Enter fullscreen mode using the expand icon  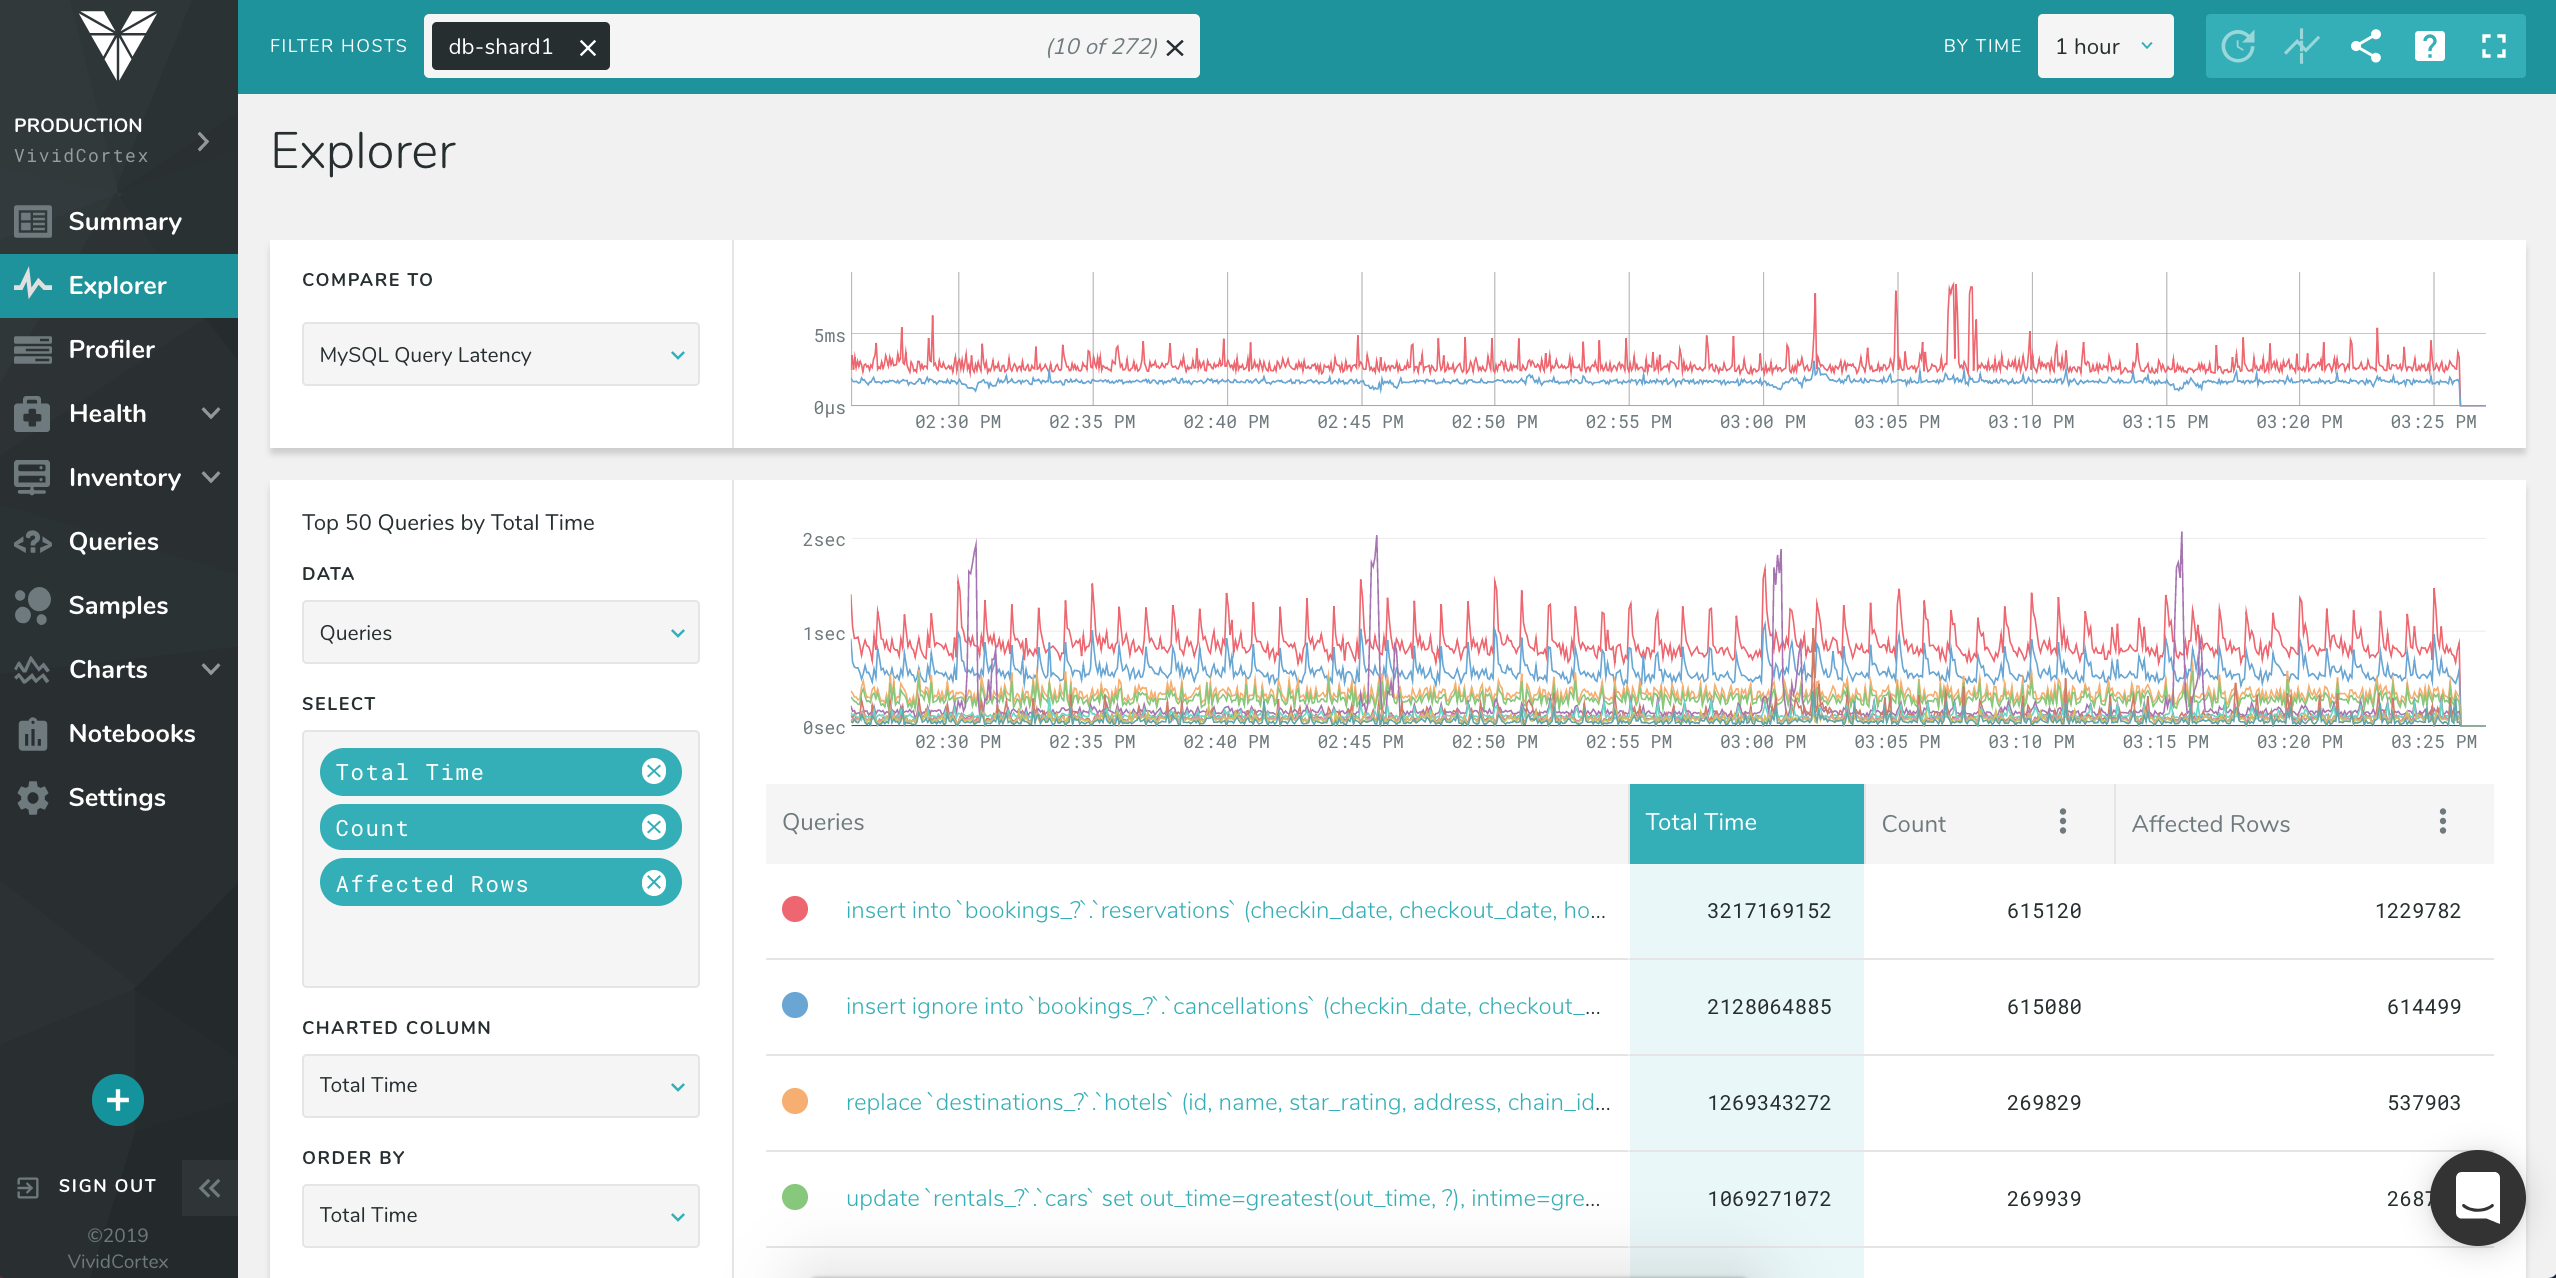pos(2494,46)
